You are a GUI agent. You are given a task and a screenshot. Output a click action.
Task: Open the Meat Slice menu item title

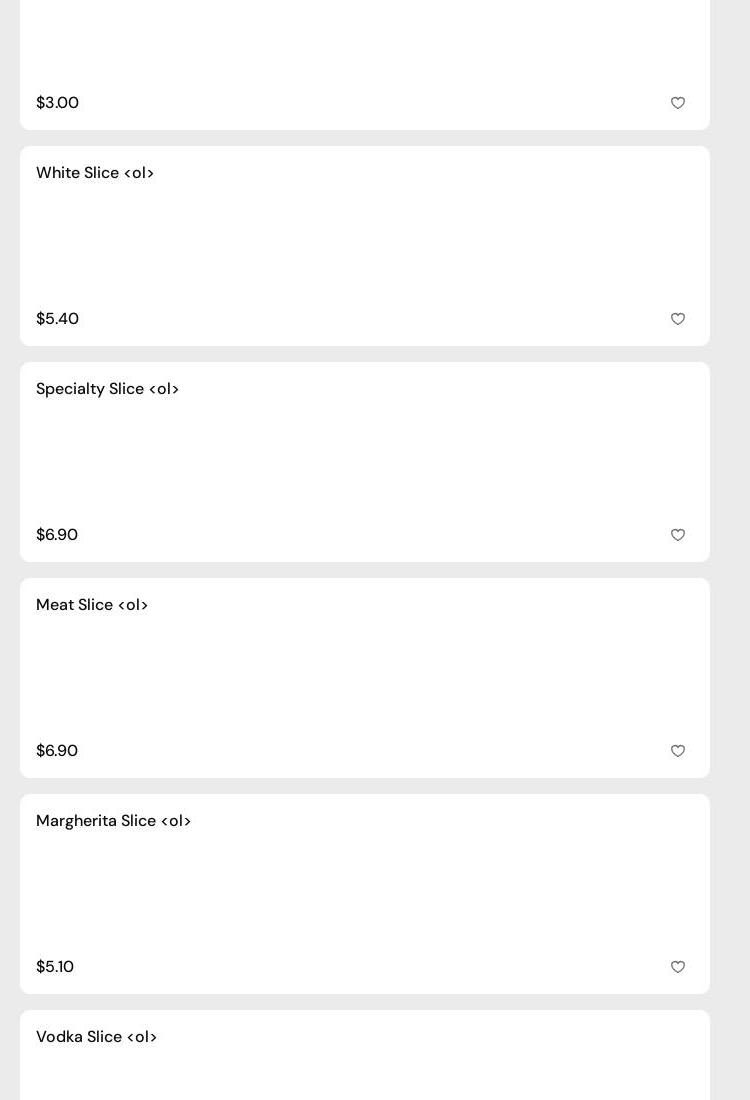click(92, 605)
